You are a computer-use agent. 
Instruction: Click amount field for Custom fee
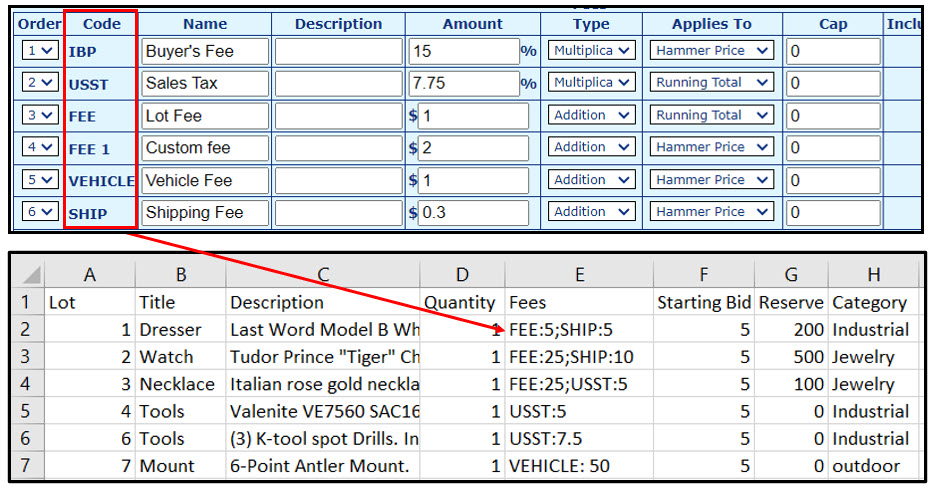[473, 148]
